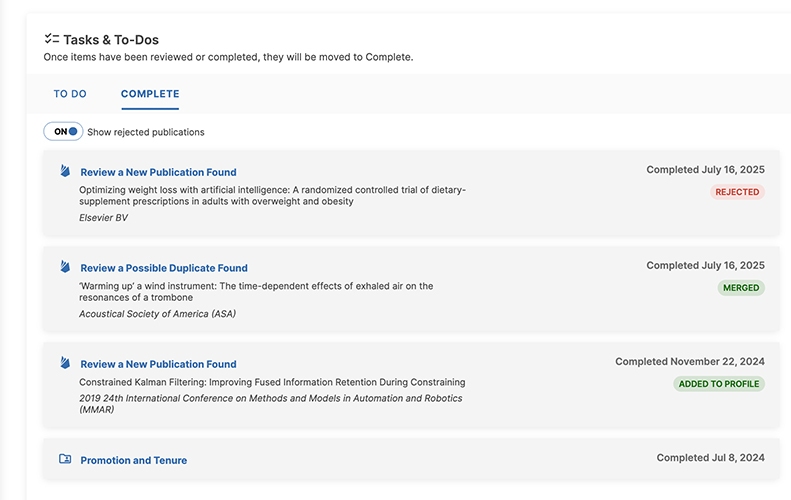Screen dimensions: 791x500
Task: Click the Promotion and Tenure folder icon
Action: point(65,459)
